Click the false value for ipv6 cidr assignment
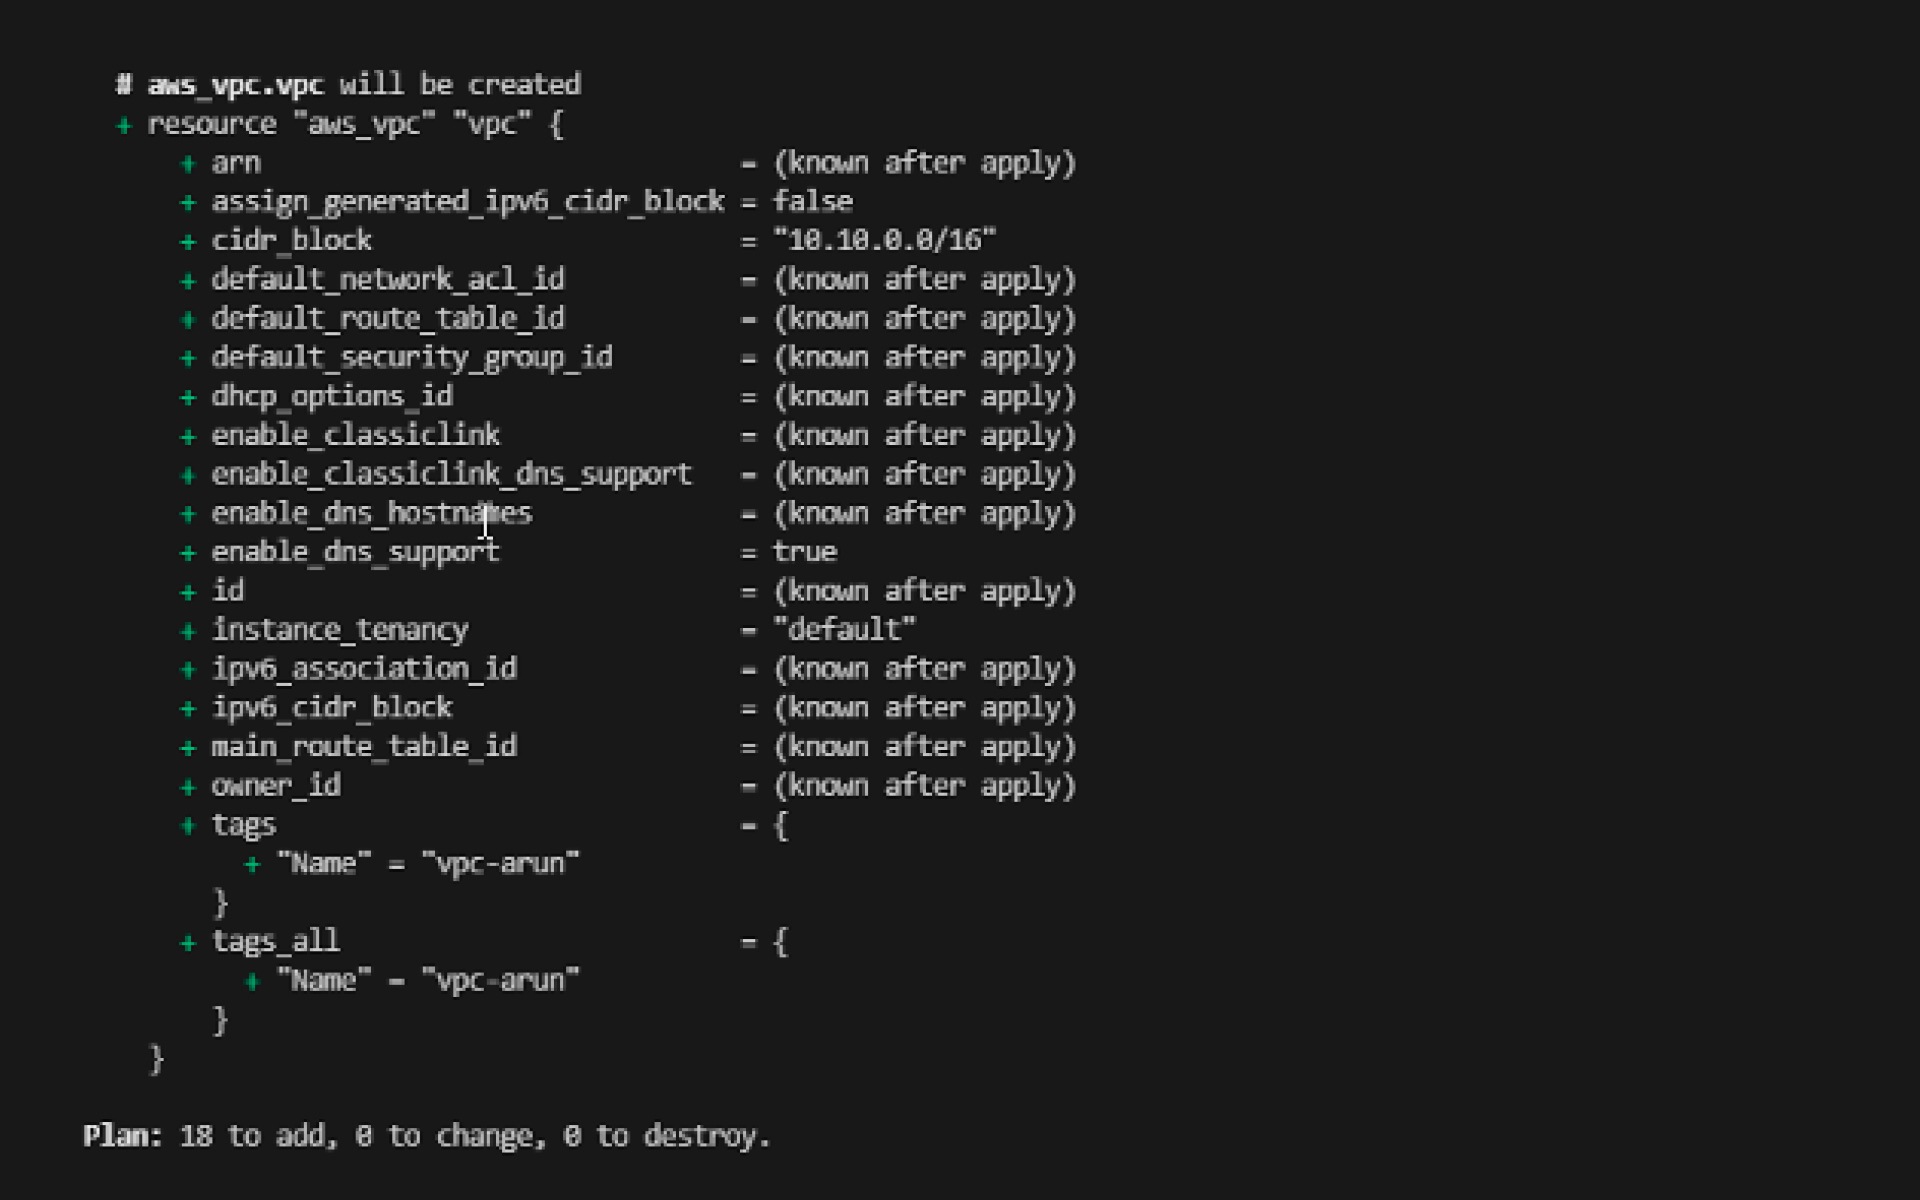This screenshot has width=1920, height=1200. coord(812,202)
